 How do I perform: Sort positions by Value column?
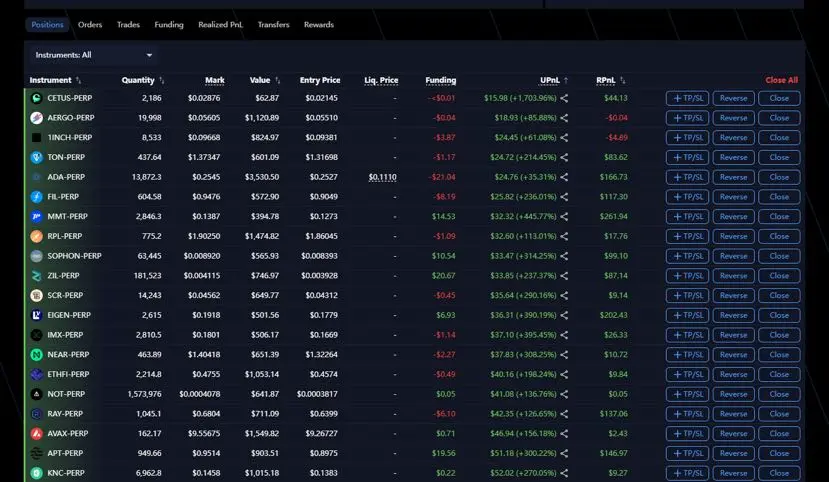click(265, 80)
